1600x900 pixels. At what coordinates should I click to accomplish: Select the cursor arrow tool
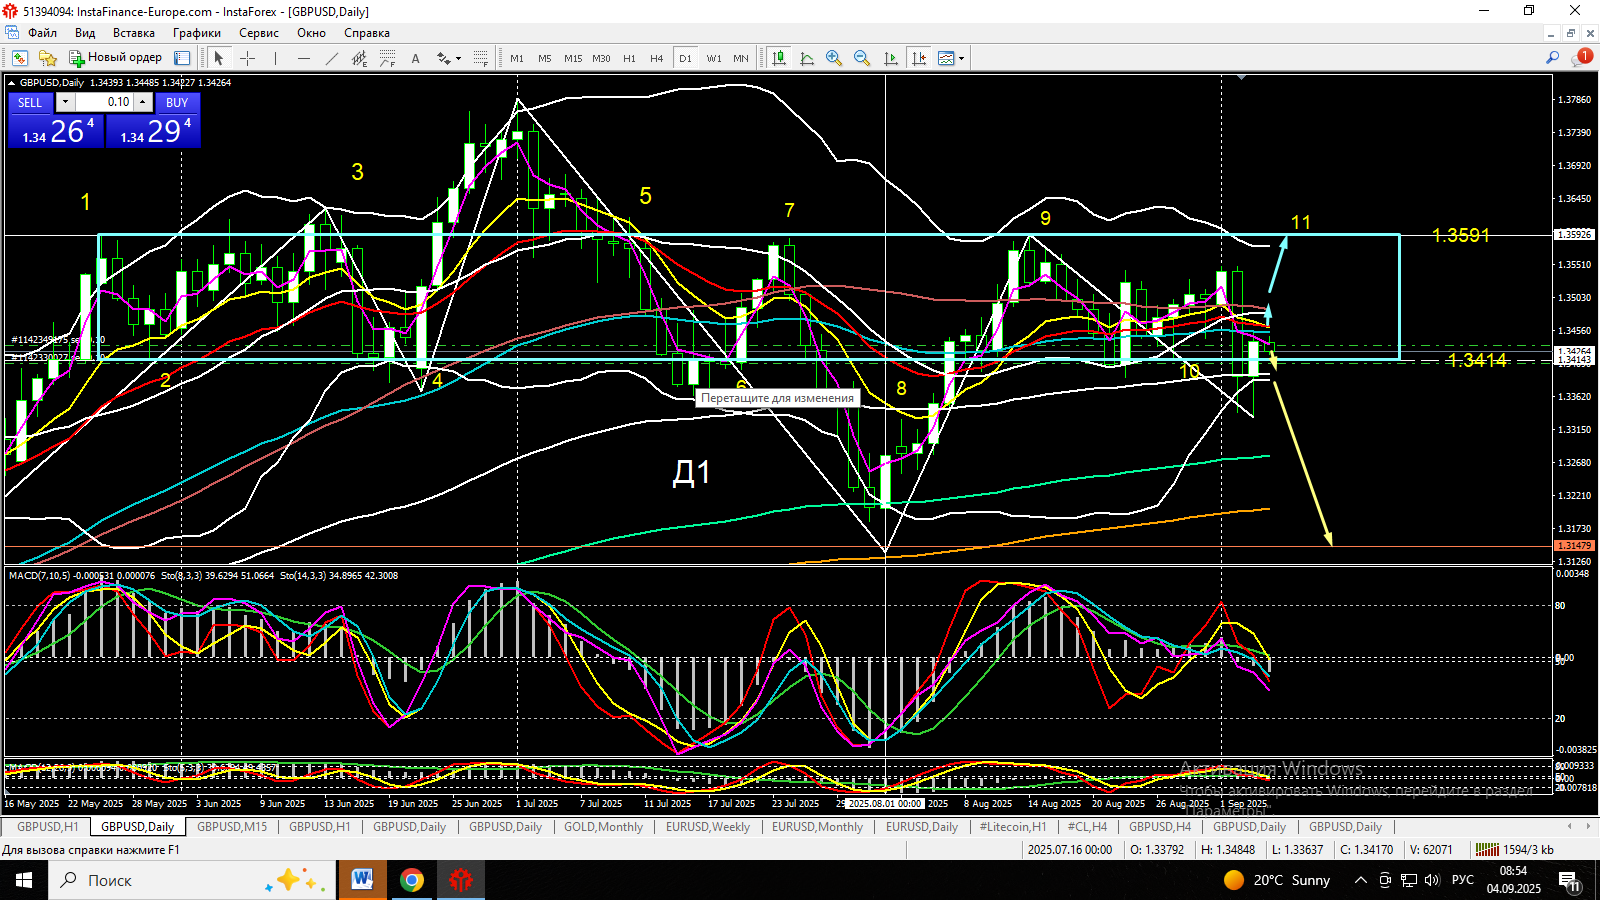(x=219, y=58)
